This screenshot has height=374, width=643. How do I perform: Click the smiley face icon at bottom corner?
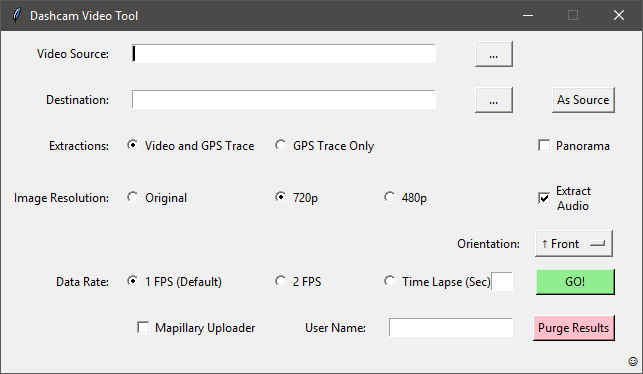(x=633, y=361)
